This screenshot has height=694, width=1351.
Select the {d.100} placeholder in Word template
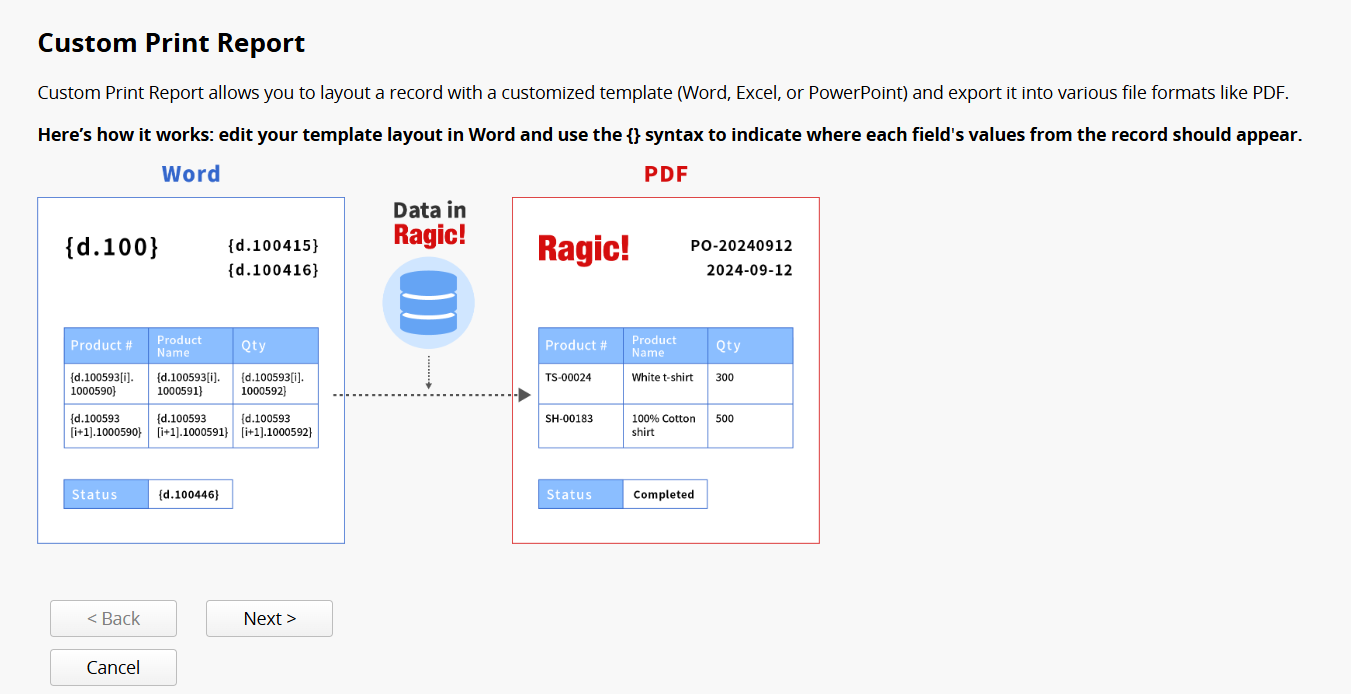click(111, 247)
